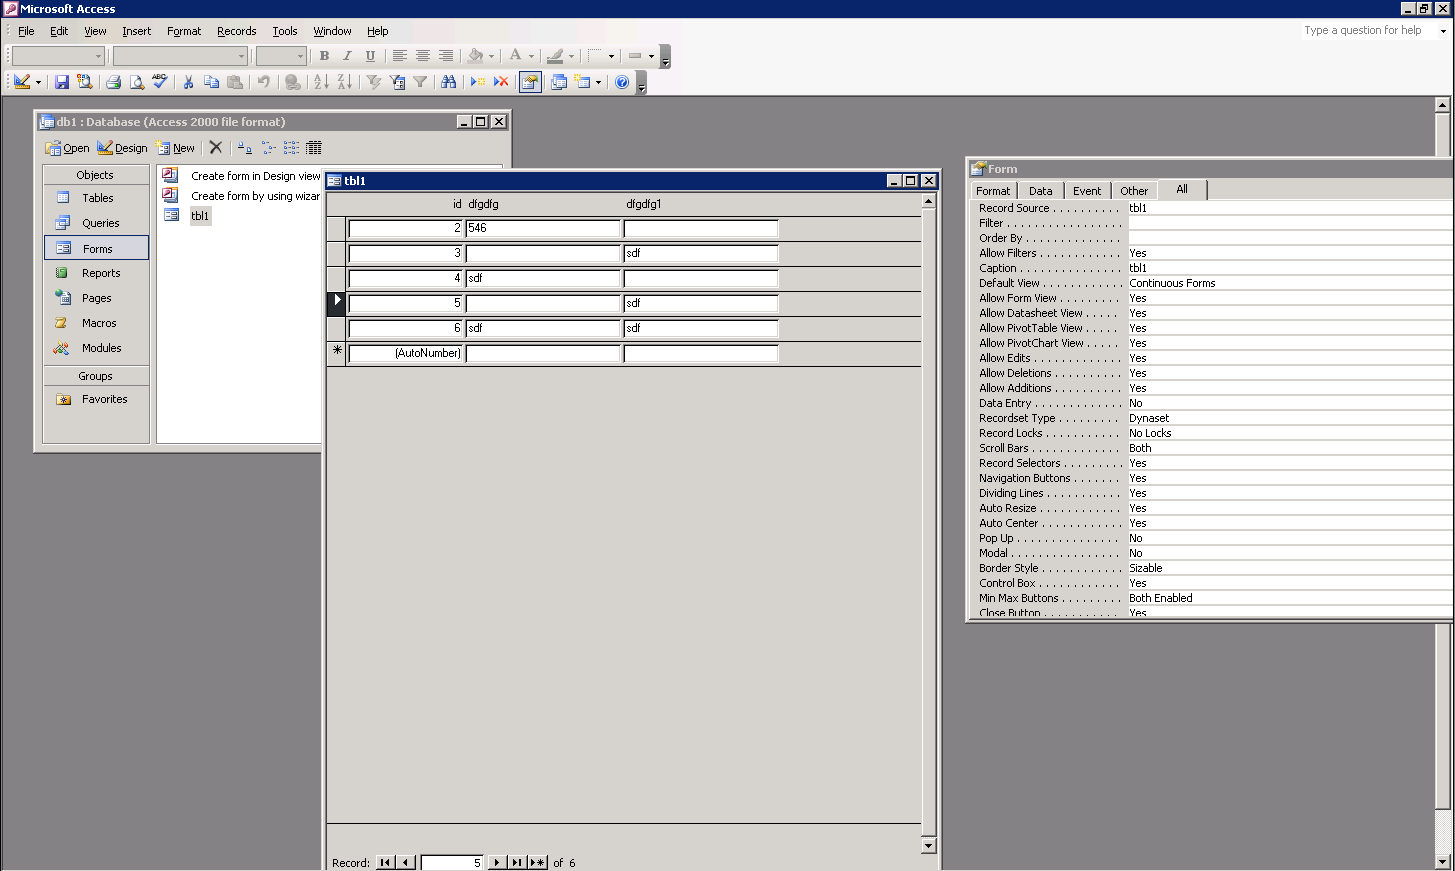The image size is (1455, 871).
Task: Click the New Object toolbar icon
Action: [582, 82]
